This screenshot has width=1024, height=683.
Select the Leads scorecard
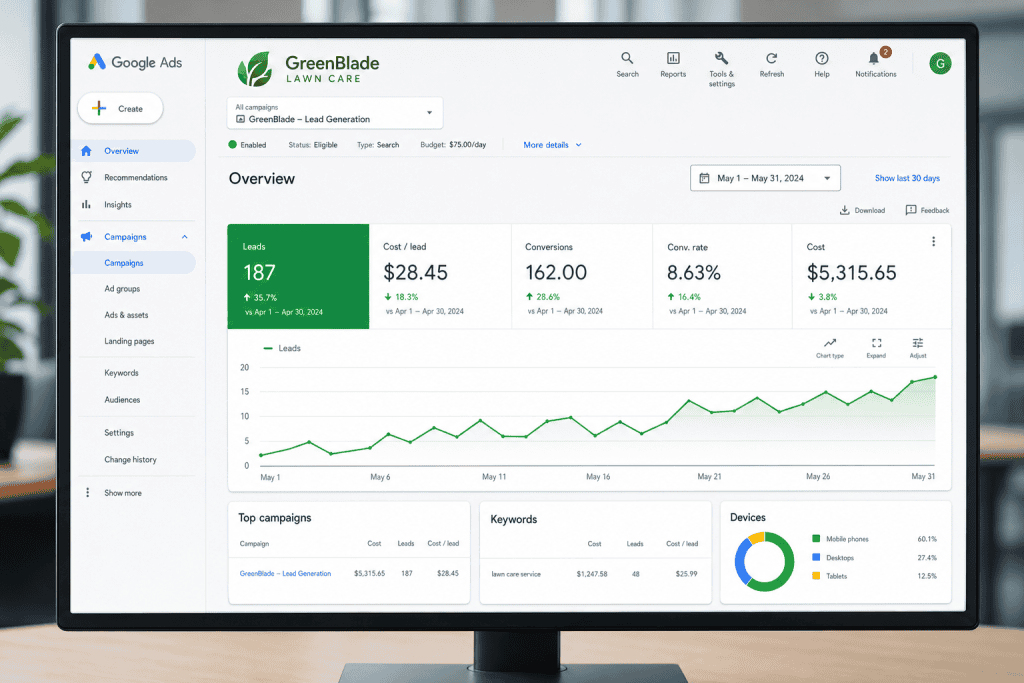coord(298,276)
